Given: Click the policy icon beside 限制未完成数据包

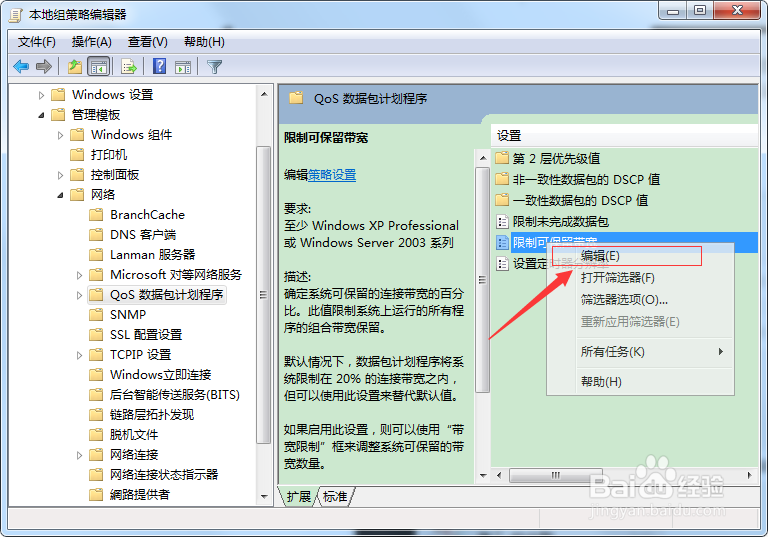Looking at the screenshot, I should click(502, 221).
